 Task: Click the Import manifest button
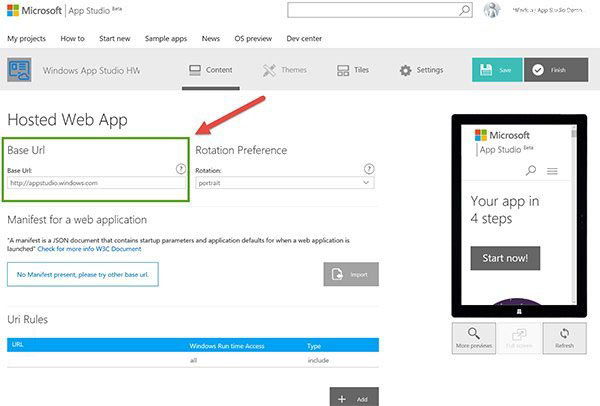click(x=351, y=274)
